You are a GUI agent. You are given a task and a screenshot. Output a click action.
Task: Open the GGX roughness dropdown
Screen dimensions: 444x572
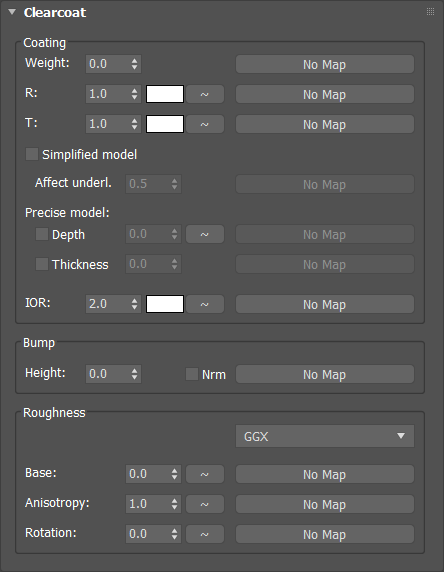tap(325, 436)
